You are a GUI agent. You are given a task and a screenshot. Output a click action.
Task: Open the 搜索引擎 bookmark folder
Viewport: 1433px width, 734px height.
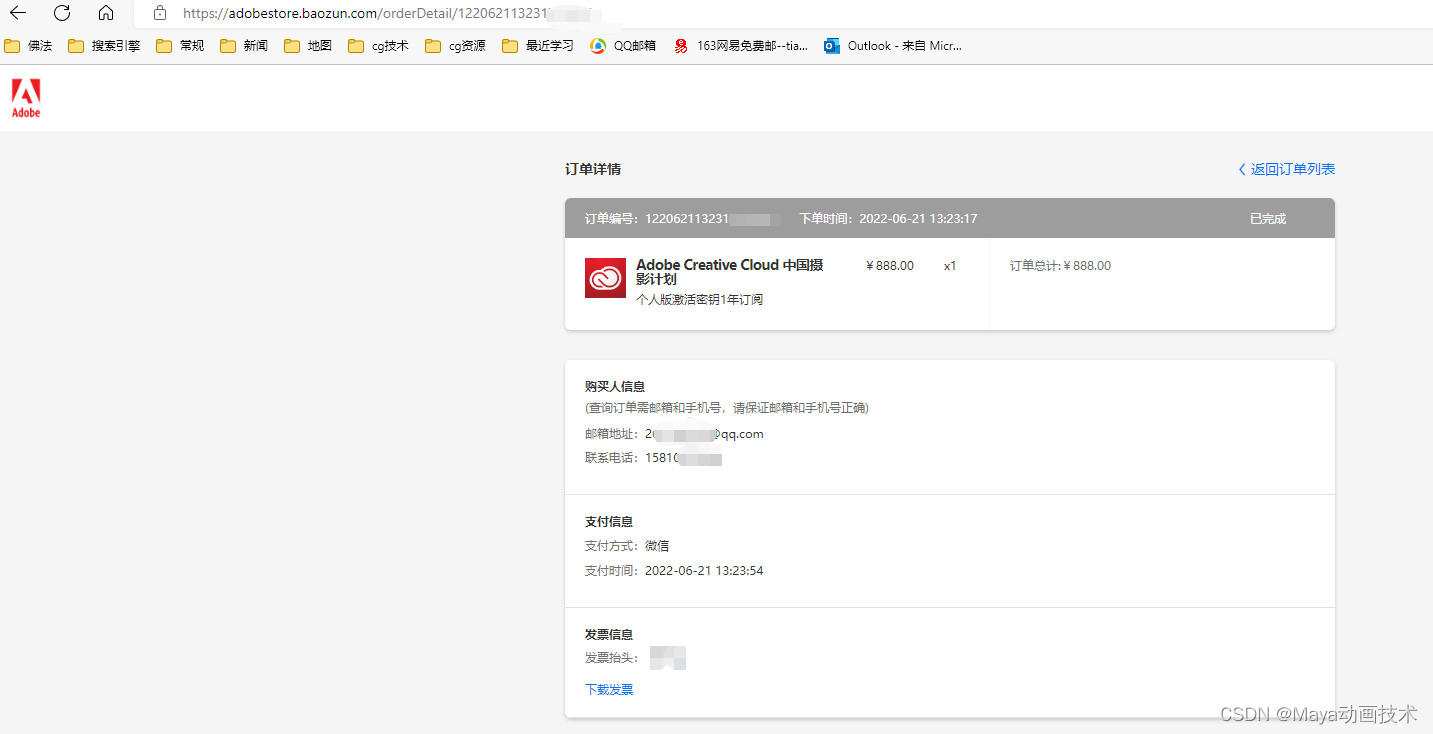(x=104, y=46)
